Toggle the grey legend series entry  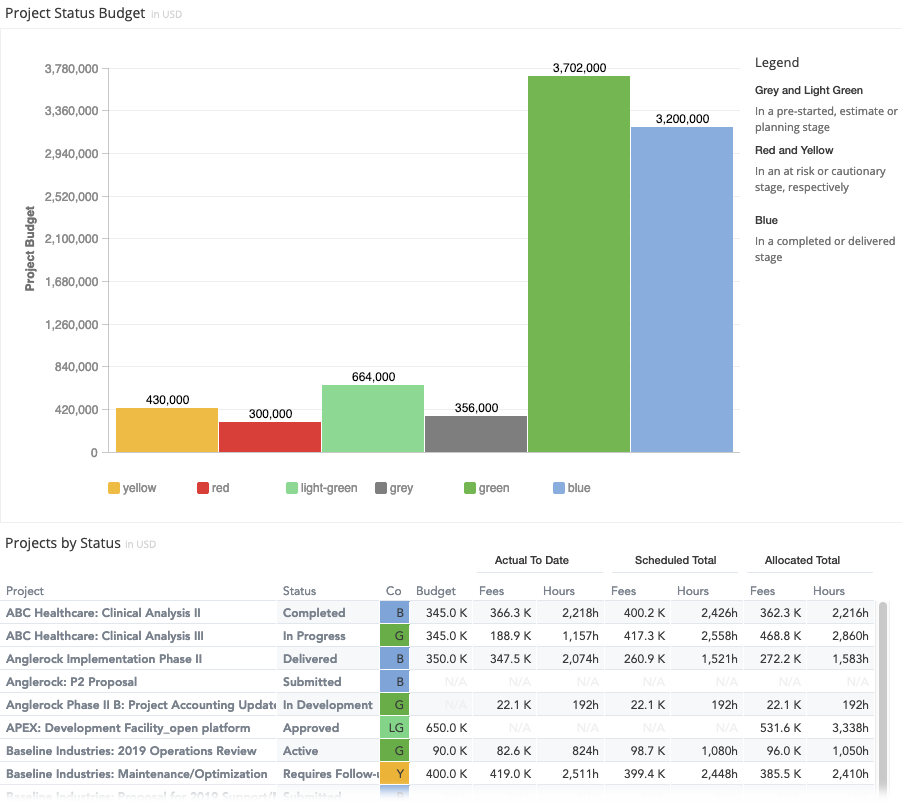tap(394, 488)
